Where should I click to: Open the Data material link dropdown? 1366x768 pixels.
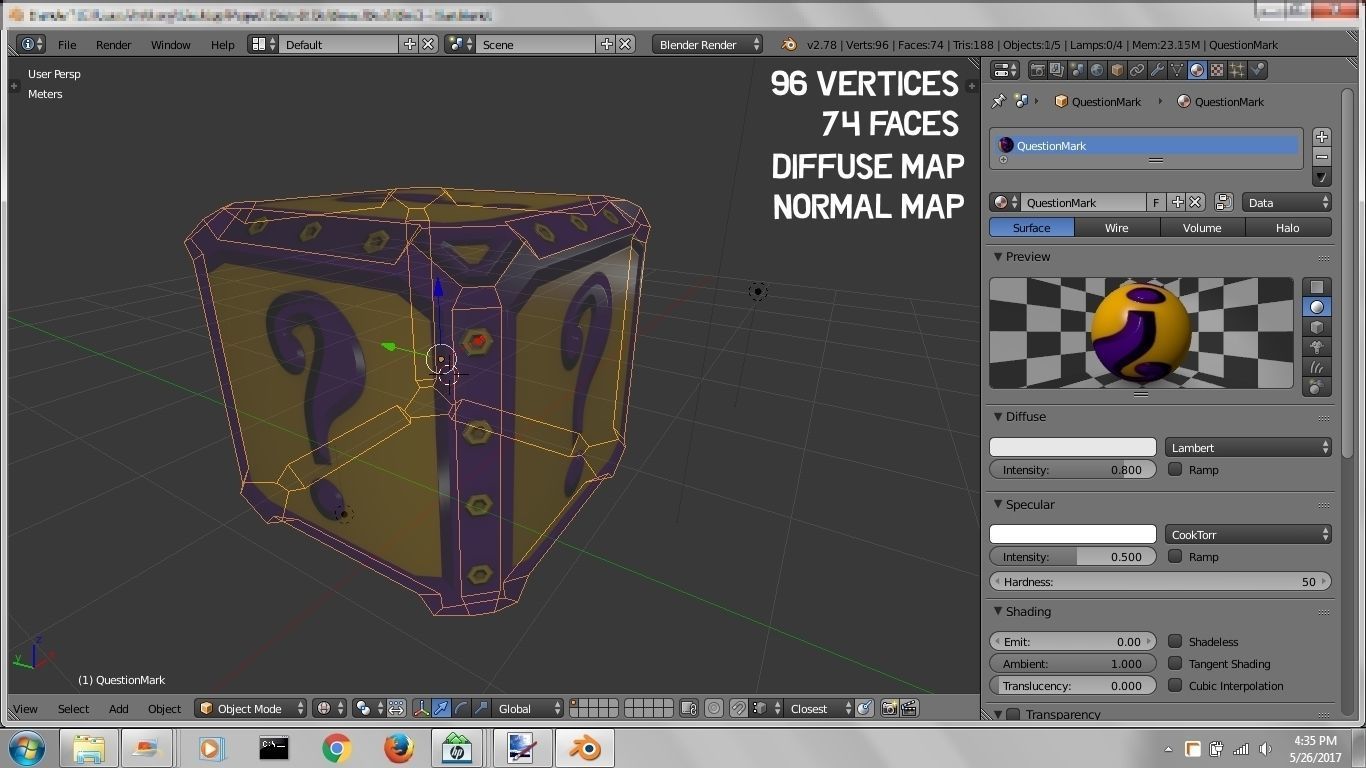1287,202
